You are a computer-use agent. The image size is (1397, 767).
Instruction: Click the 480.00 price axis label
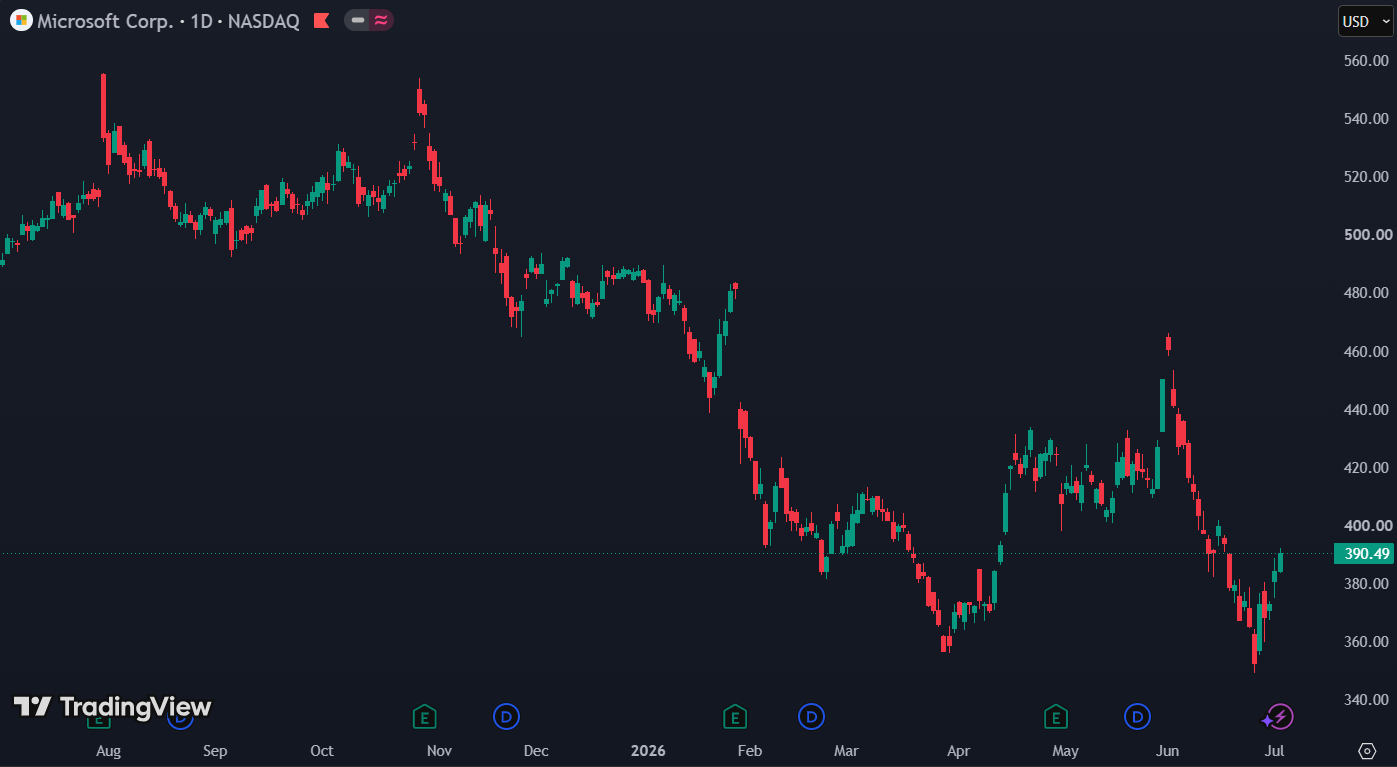[x=1367, y=293]
